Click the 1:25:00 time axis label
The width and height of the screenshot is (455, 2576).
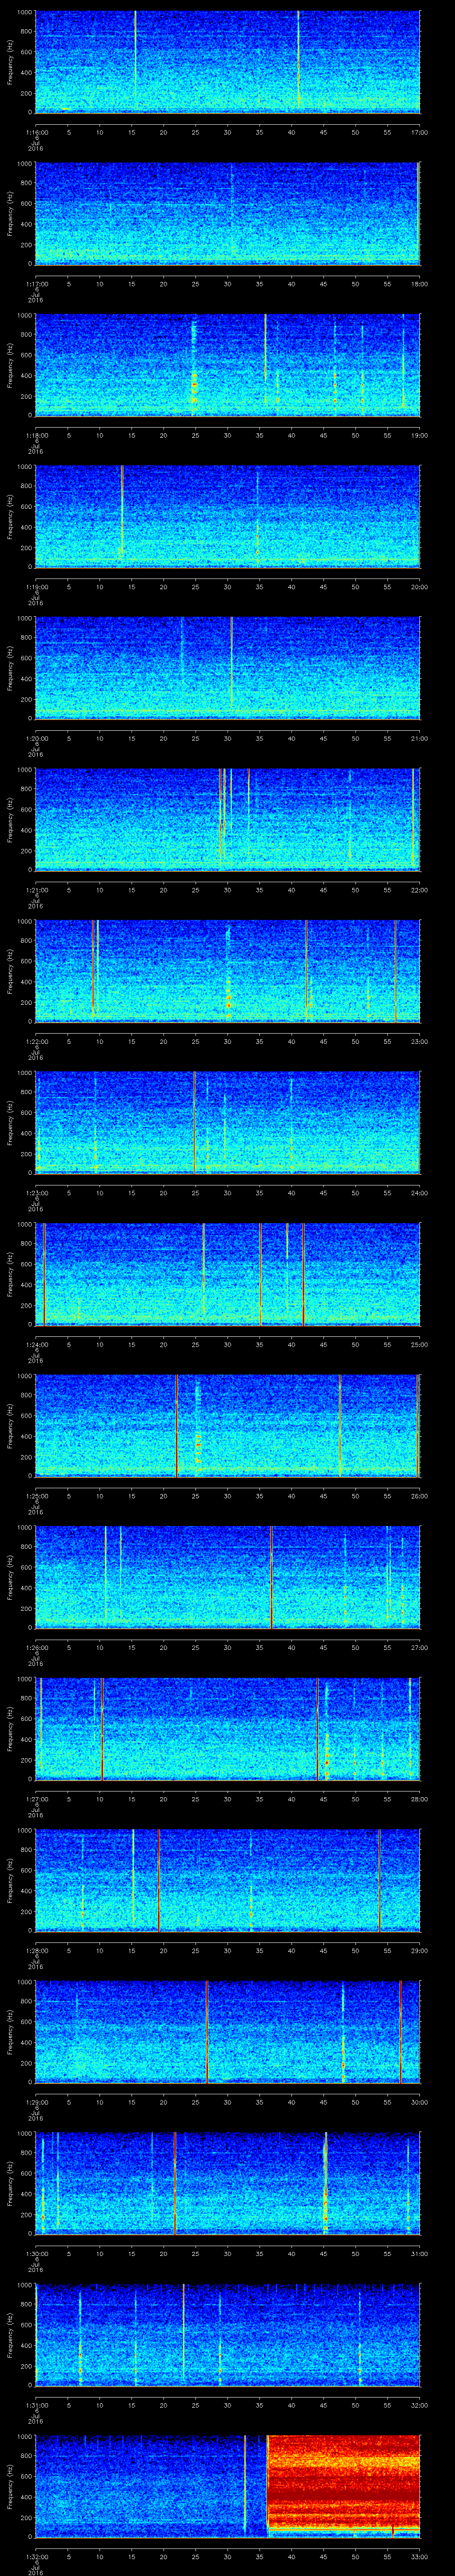(36, 1496)
